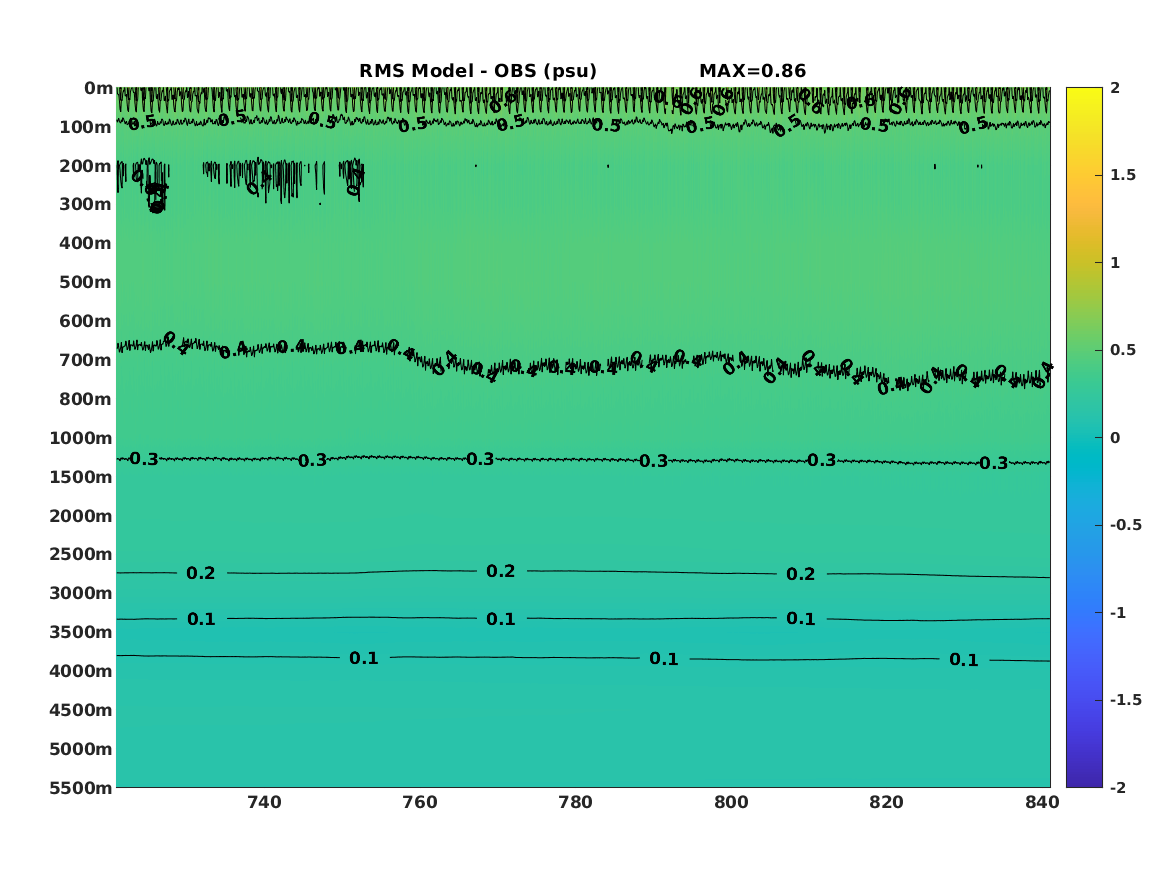The height and width of the screenshot is (875, 1167).
Task: Click the '300m' depth axis label
Action: click(x=86, y=205)
